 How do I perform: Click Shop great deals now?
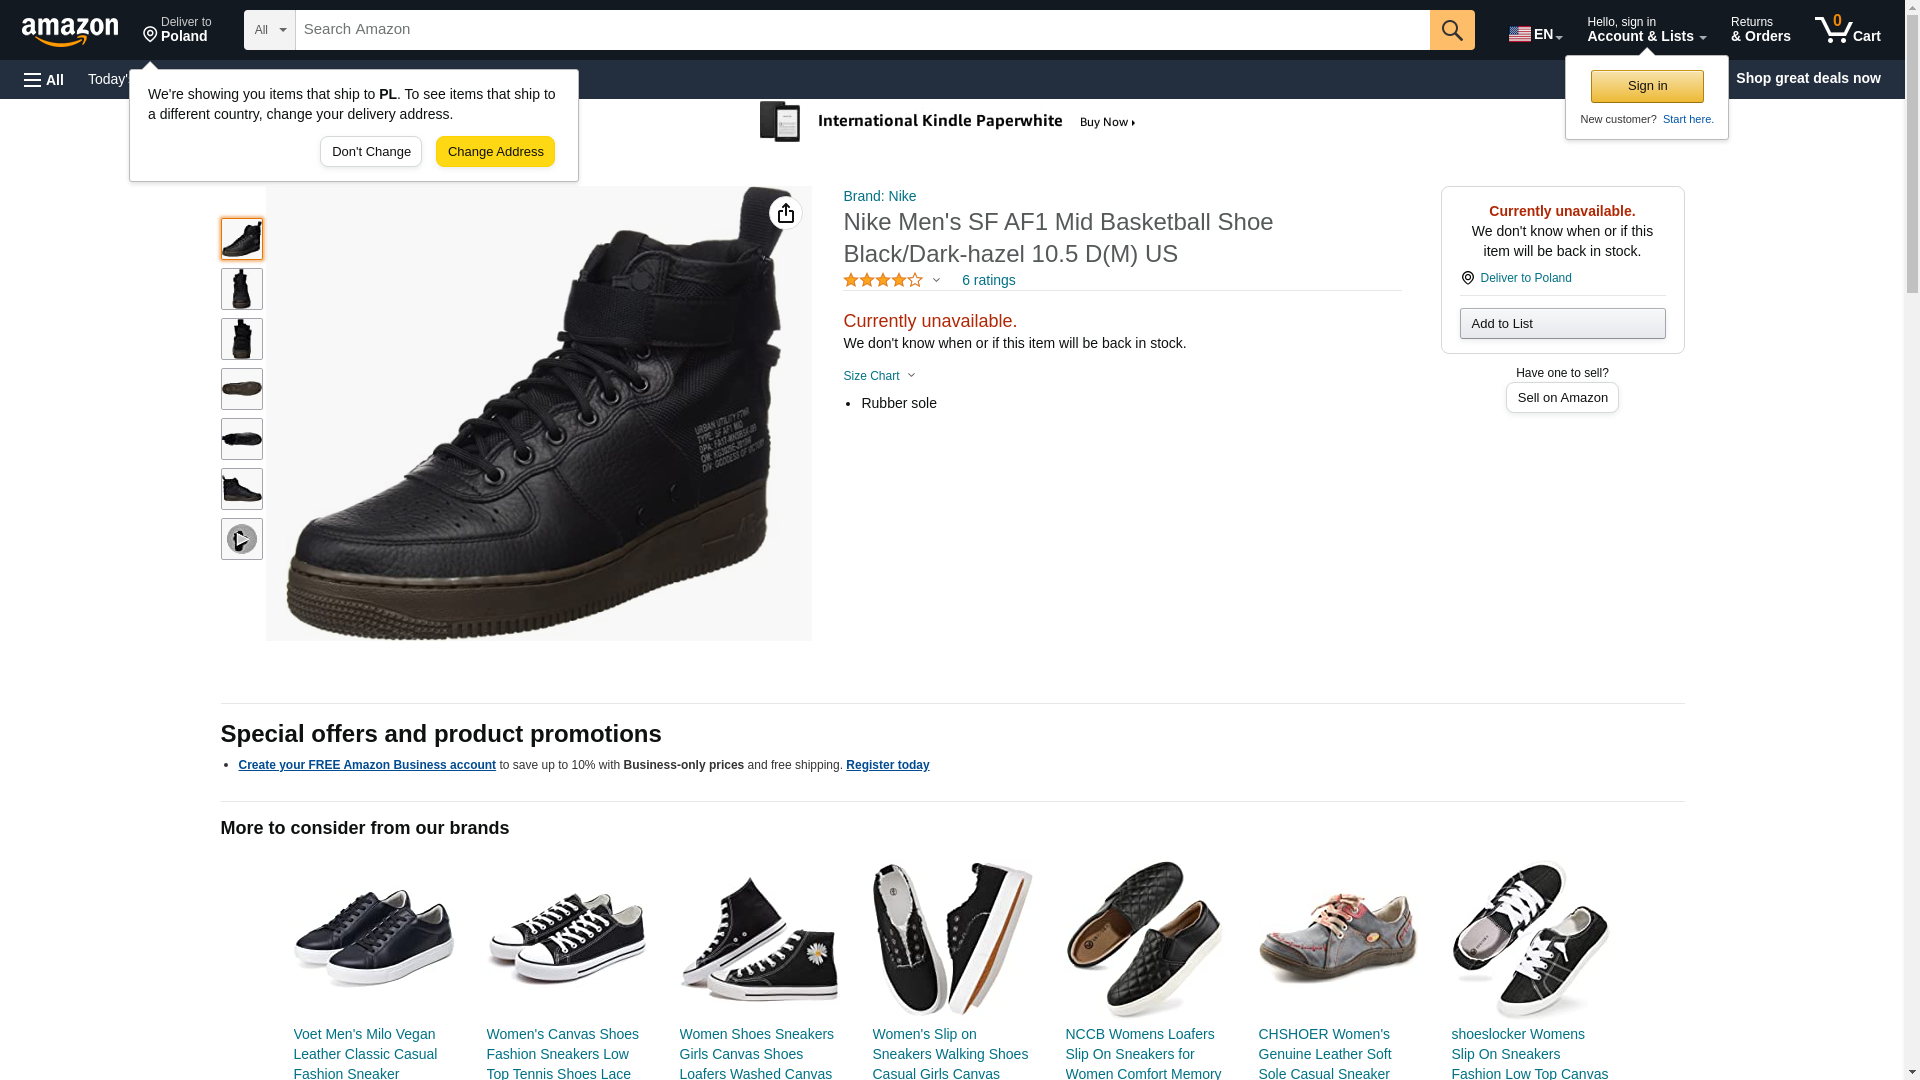coord(1808,78)
